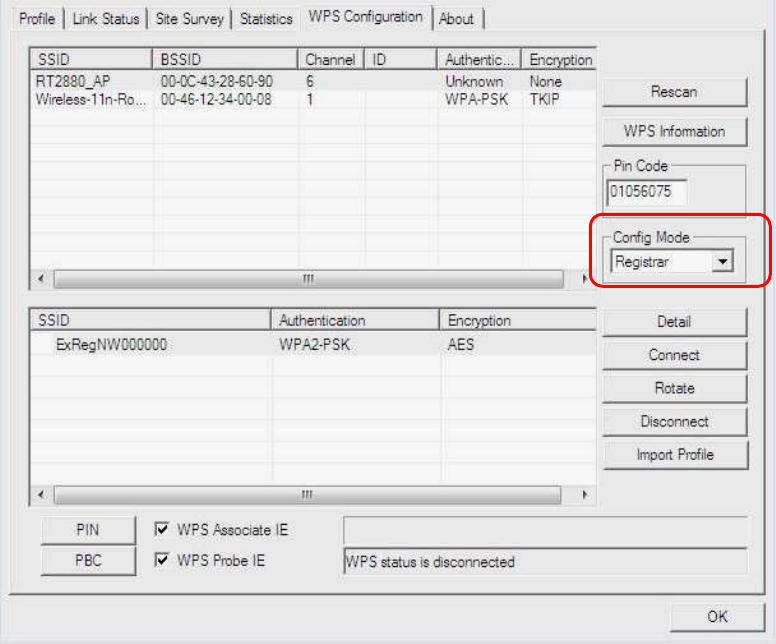Start WPS with the PBC button
This screenshot has height=644, width=776.
pos(88,560)
